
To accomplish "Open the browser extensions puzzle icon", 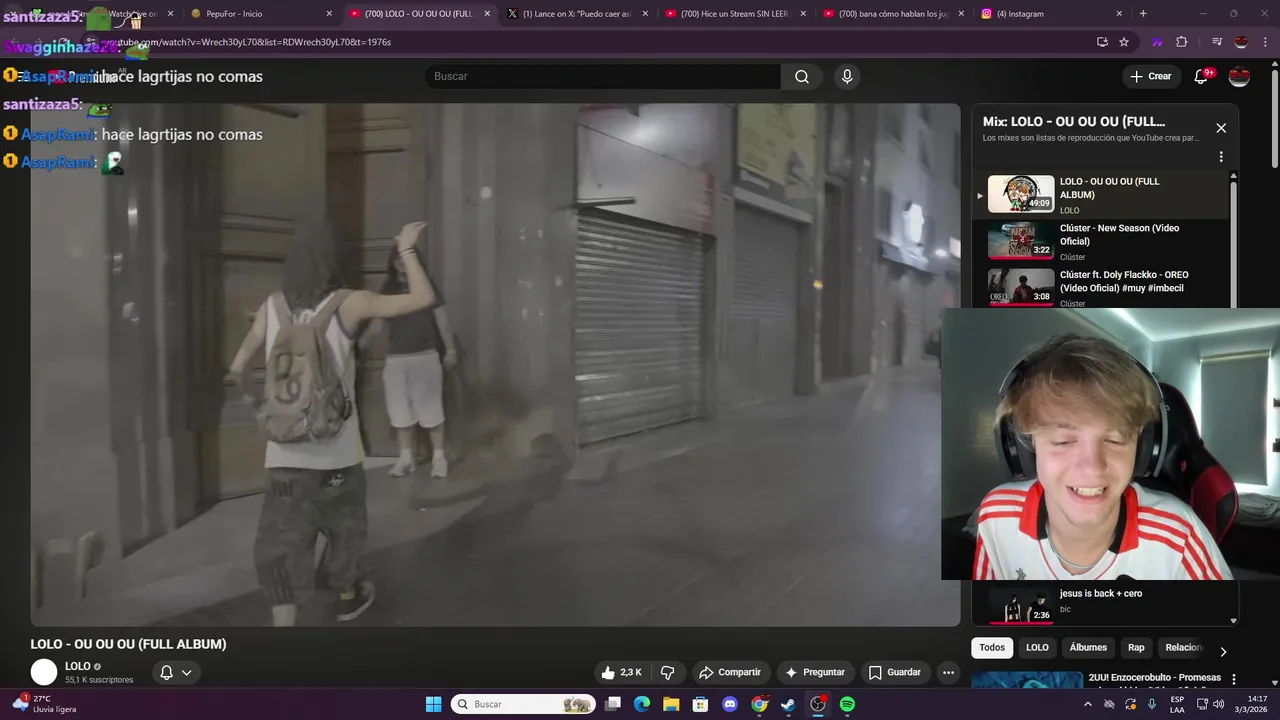I will point(1181,42).
